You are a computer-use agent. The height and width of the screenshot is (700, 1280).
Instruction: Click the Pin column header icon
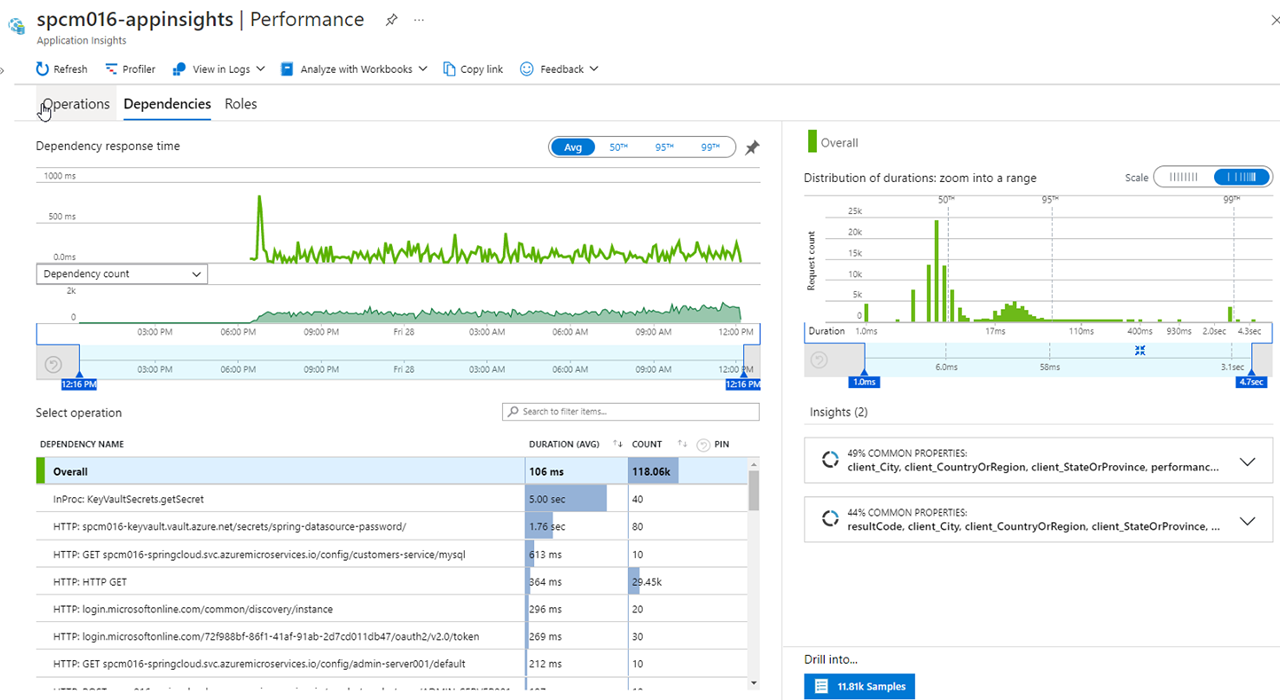(x=704, y=444)
